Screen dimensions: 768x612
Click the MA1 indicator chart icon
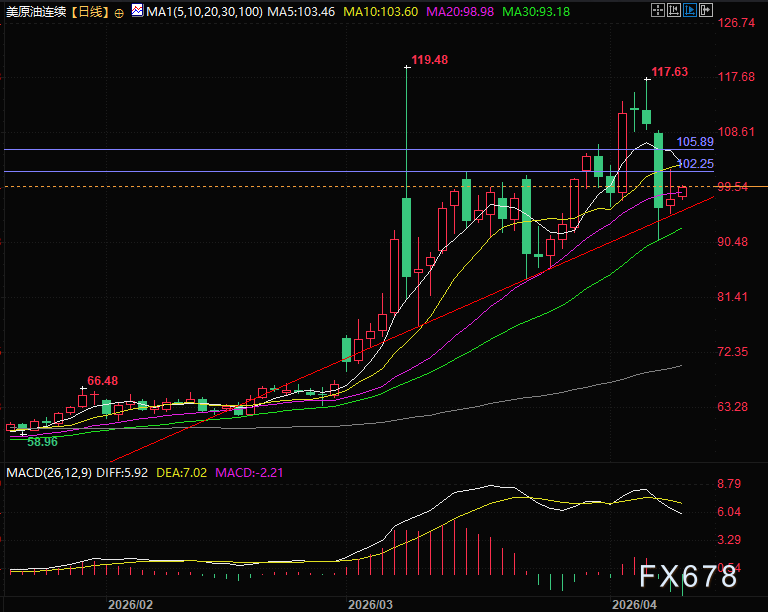tap(137, 12)
